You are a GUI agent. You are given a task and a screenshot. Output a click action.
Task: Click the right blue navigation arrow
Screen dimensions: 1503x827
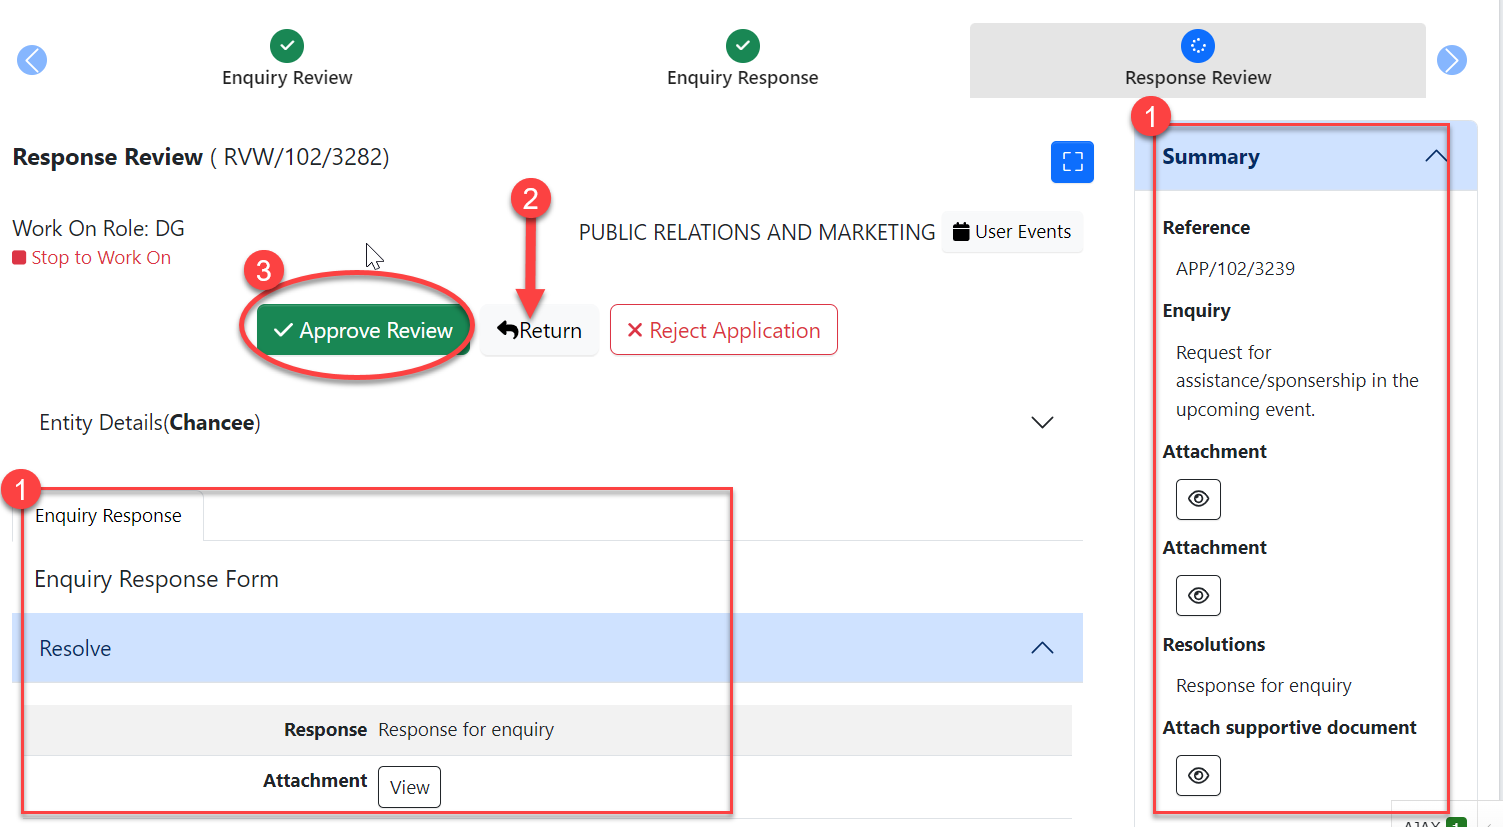[x=1451, y=60]
